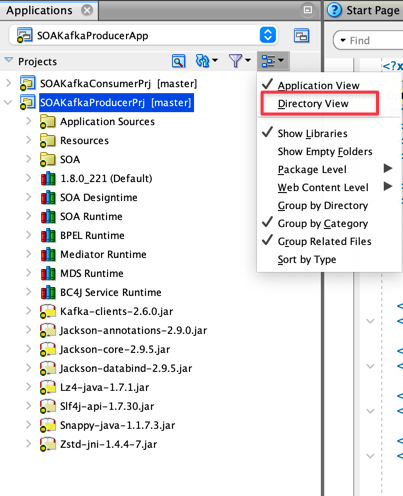Image resolution: width=403 pixels, height=496 pixels.
Task: Select the Kafka-clients-2.6.0.jar text label
Action: 117,312
